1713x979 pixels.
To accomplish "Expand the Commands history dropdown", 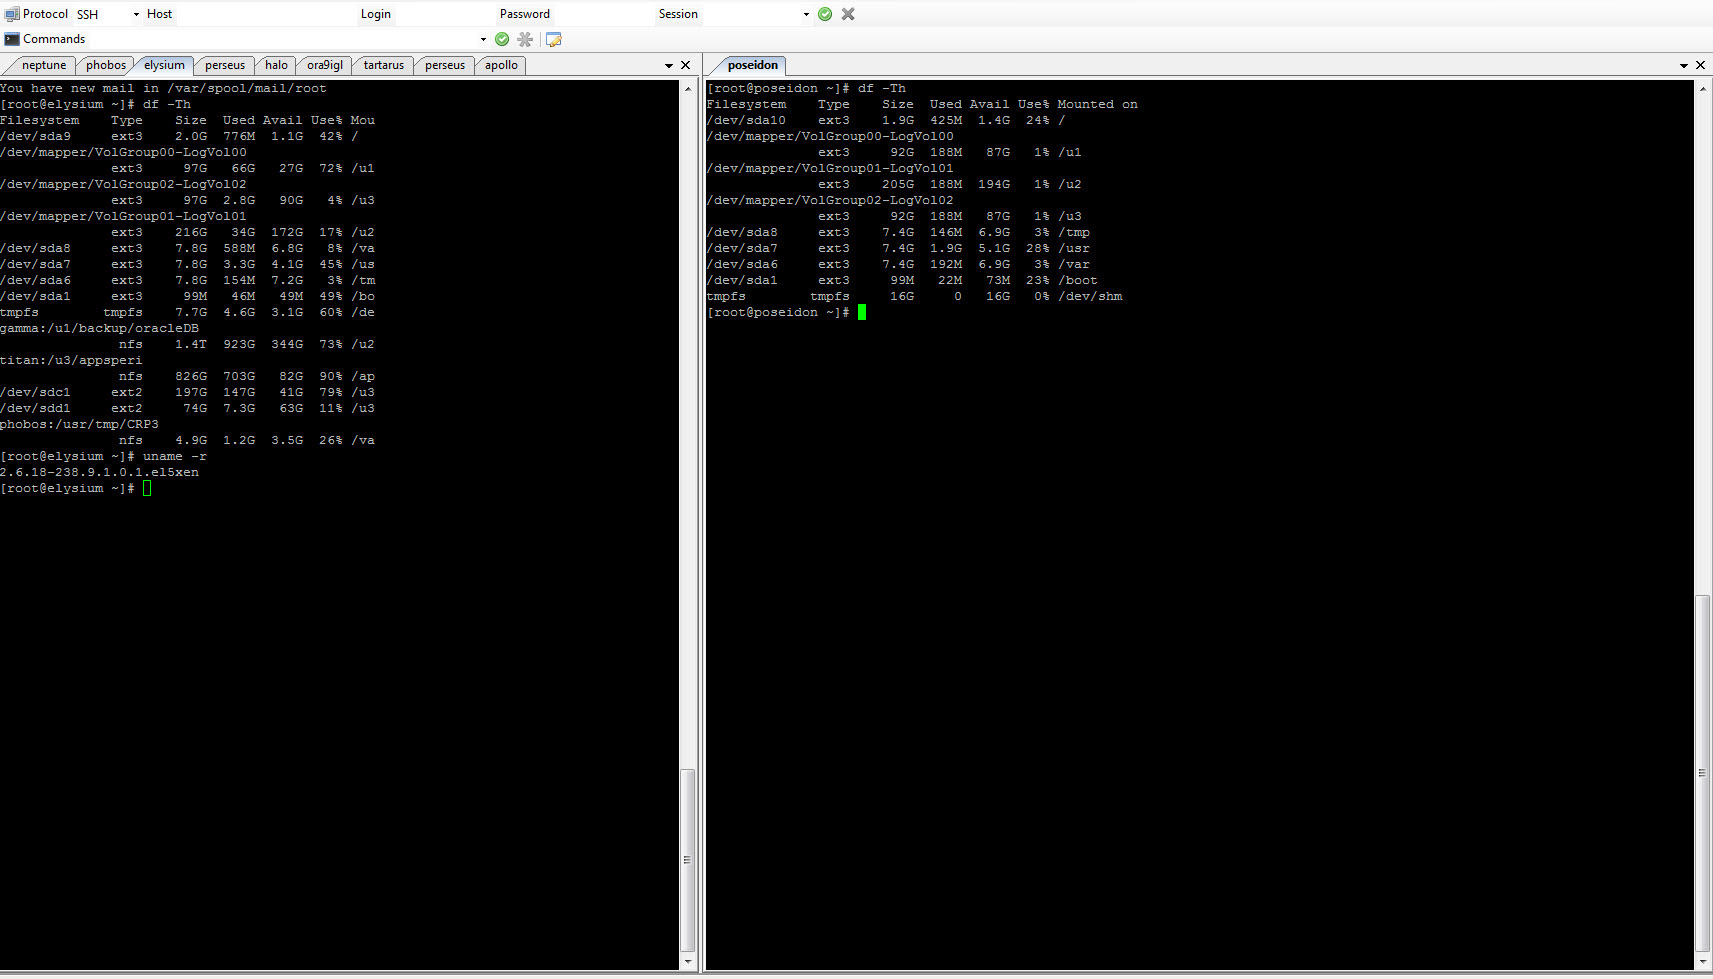I will pos(483,38).
